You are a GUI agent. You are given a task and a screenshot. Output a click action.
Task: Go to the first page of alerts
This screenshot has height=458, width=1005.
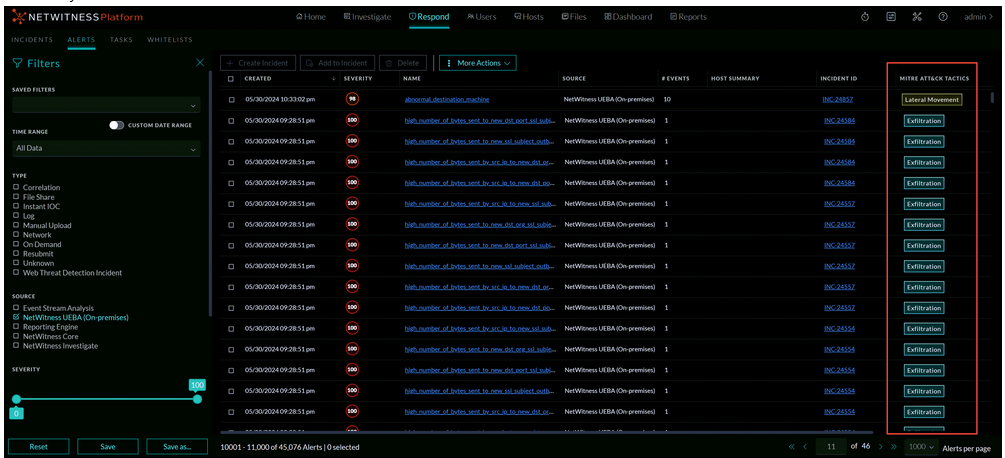pos(792,446)
